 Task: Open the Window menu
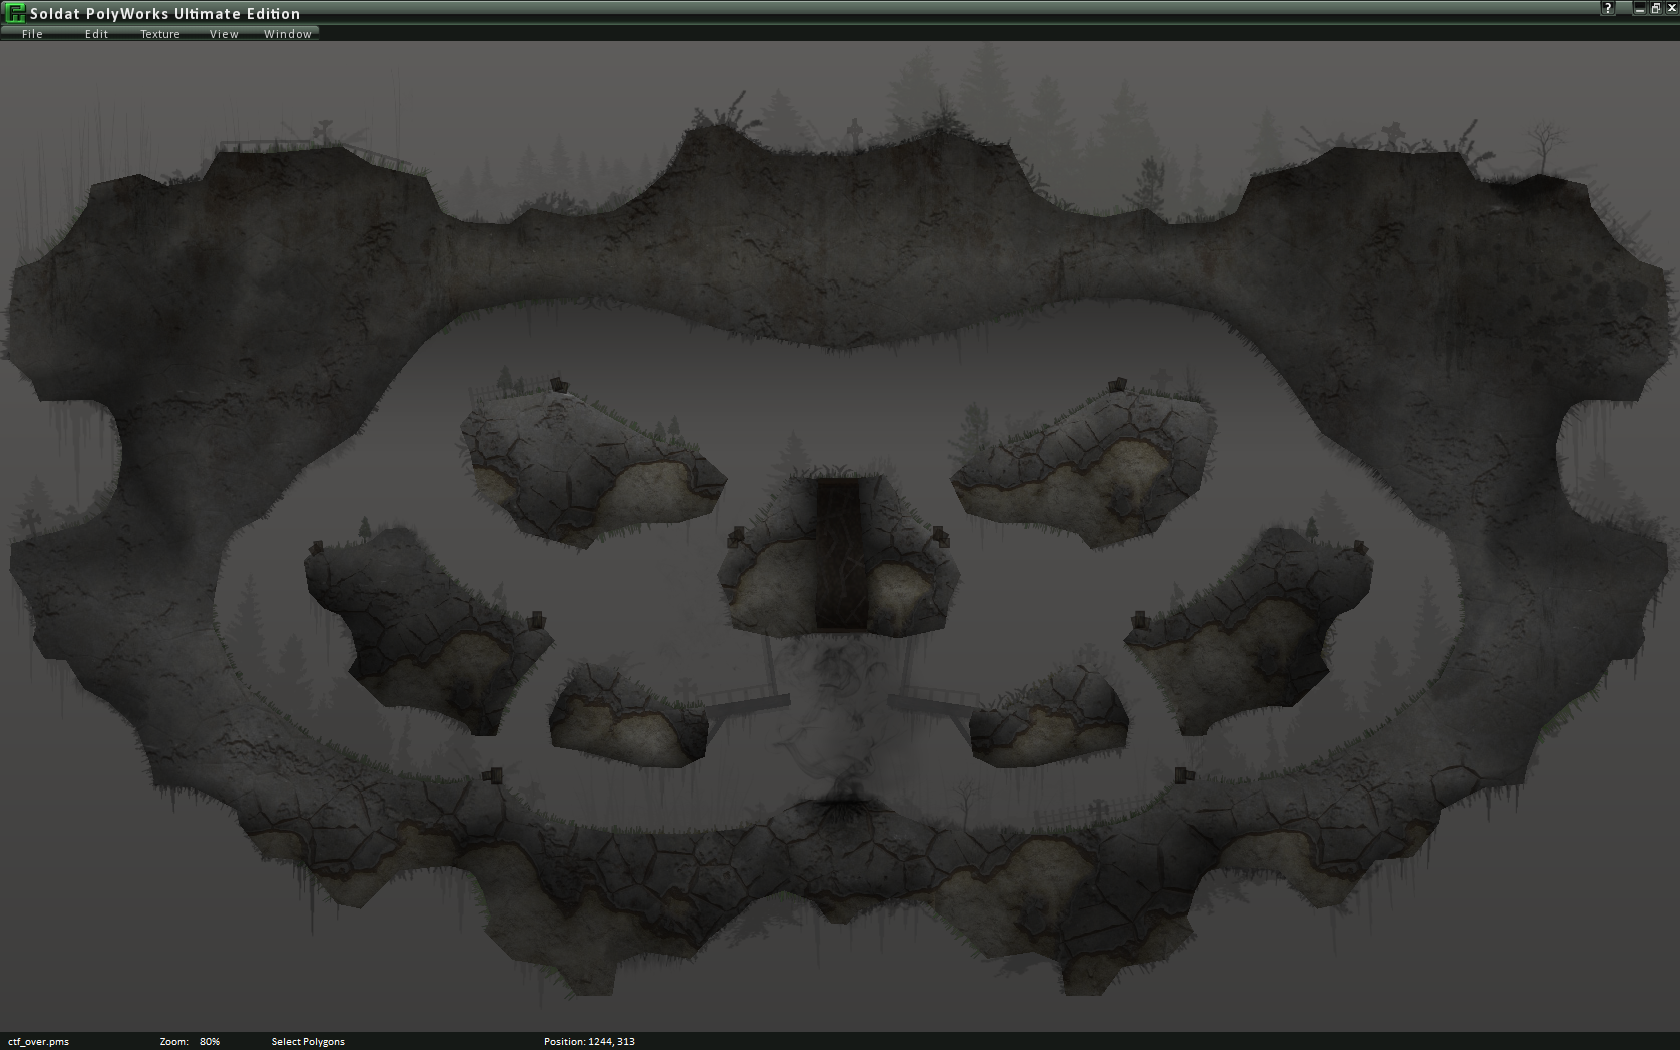288,34
